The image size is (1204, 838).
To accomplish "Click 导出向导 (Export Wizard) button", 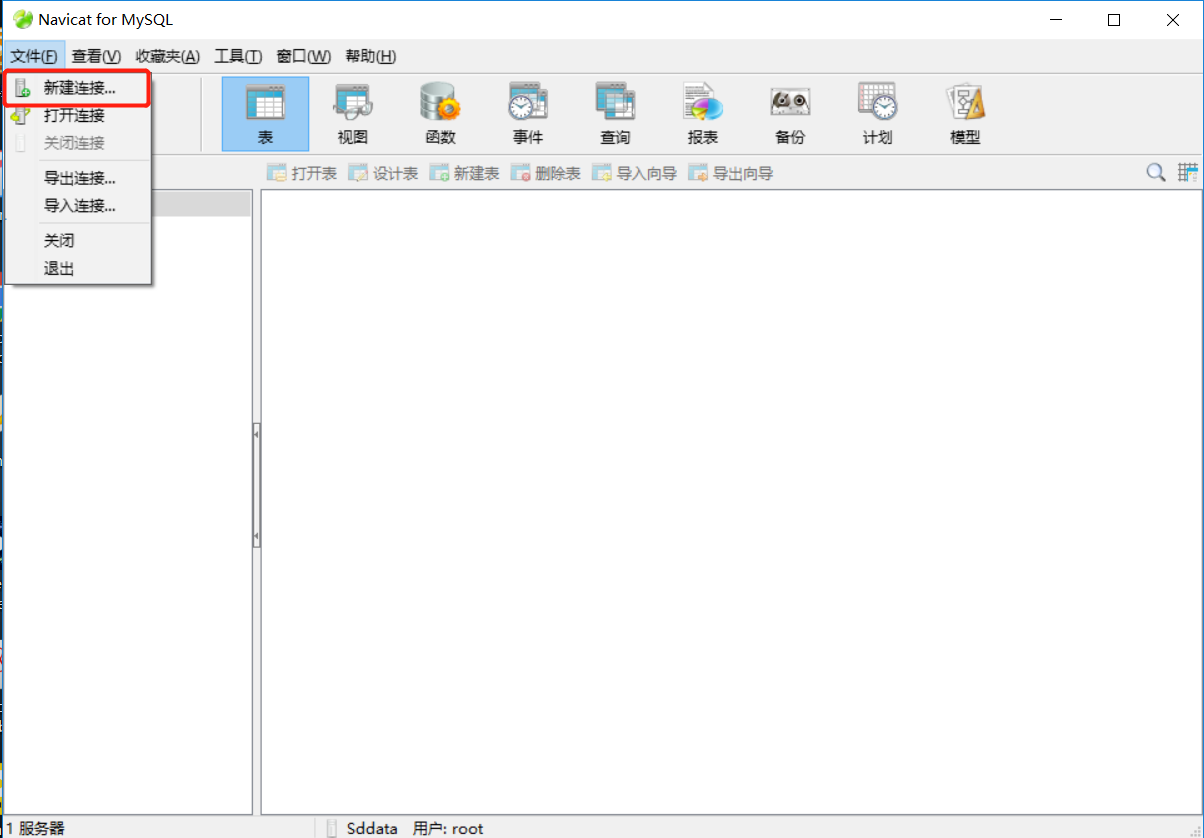I will pyautogui.click(x=730, y=173).
